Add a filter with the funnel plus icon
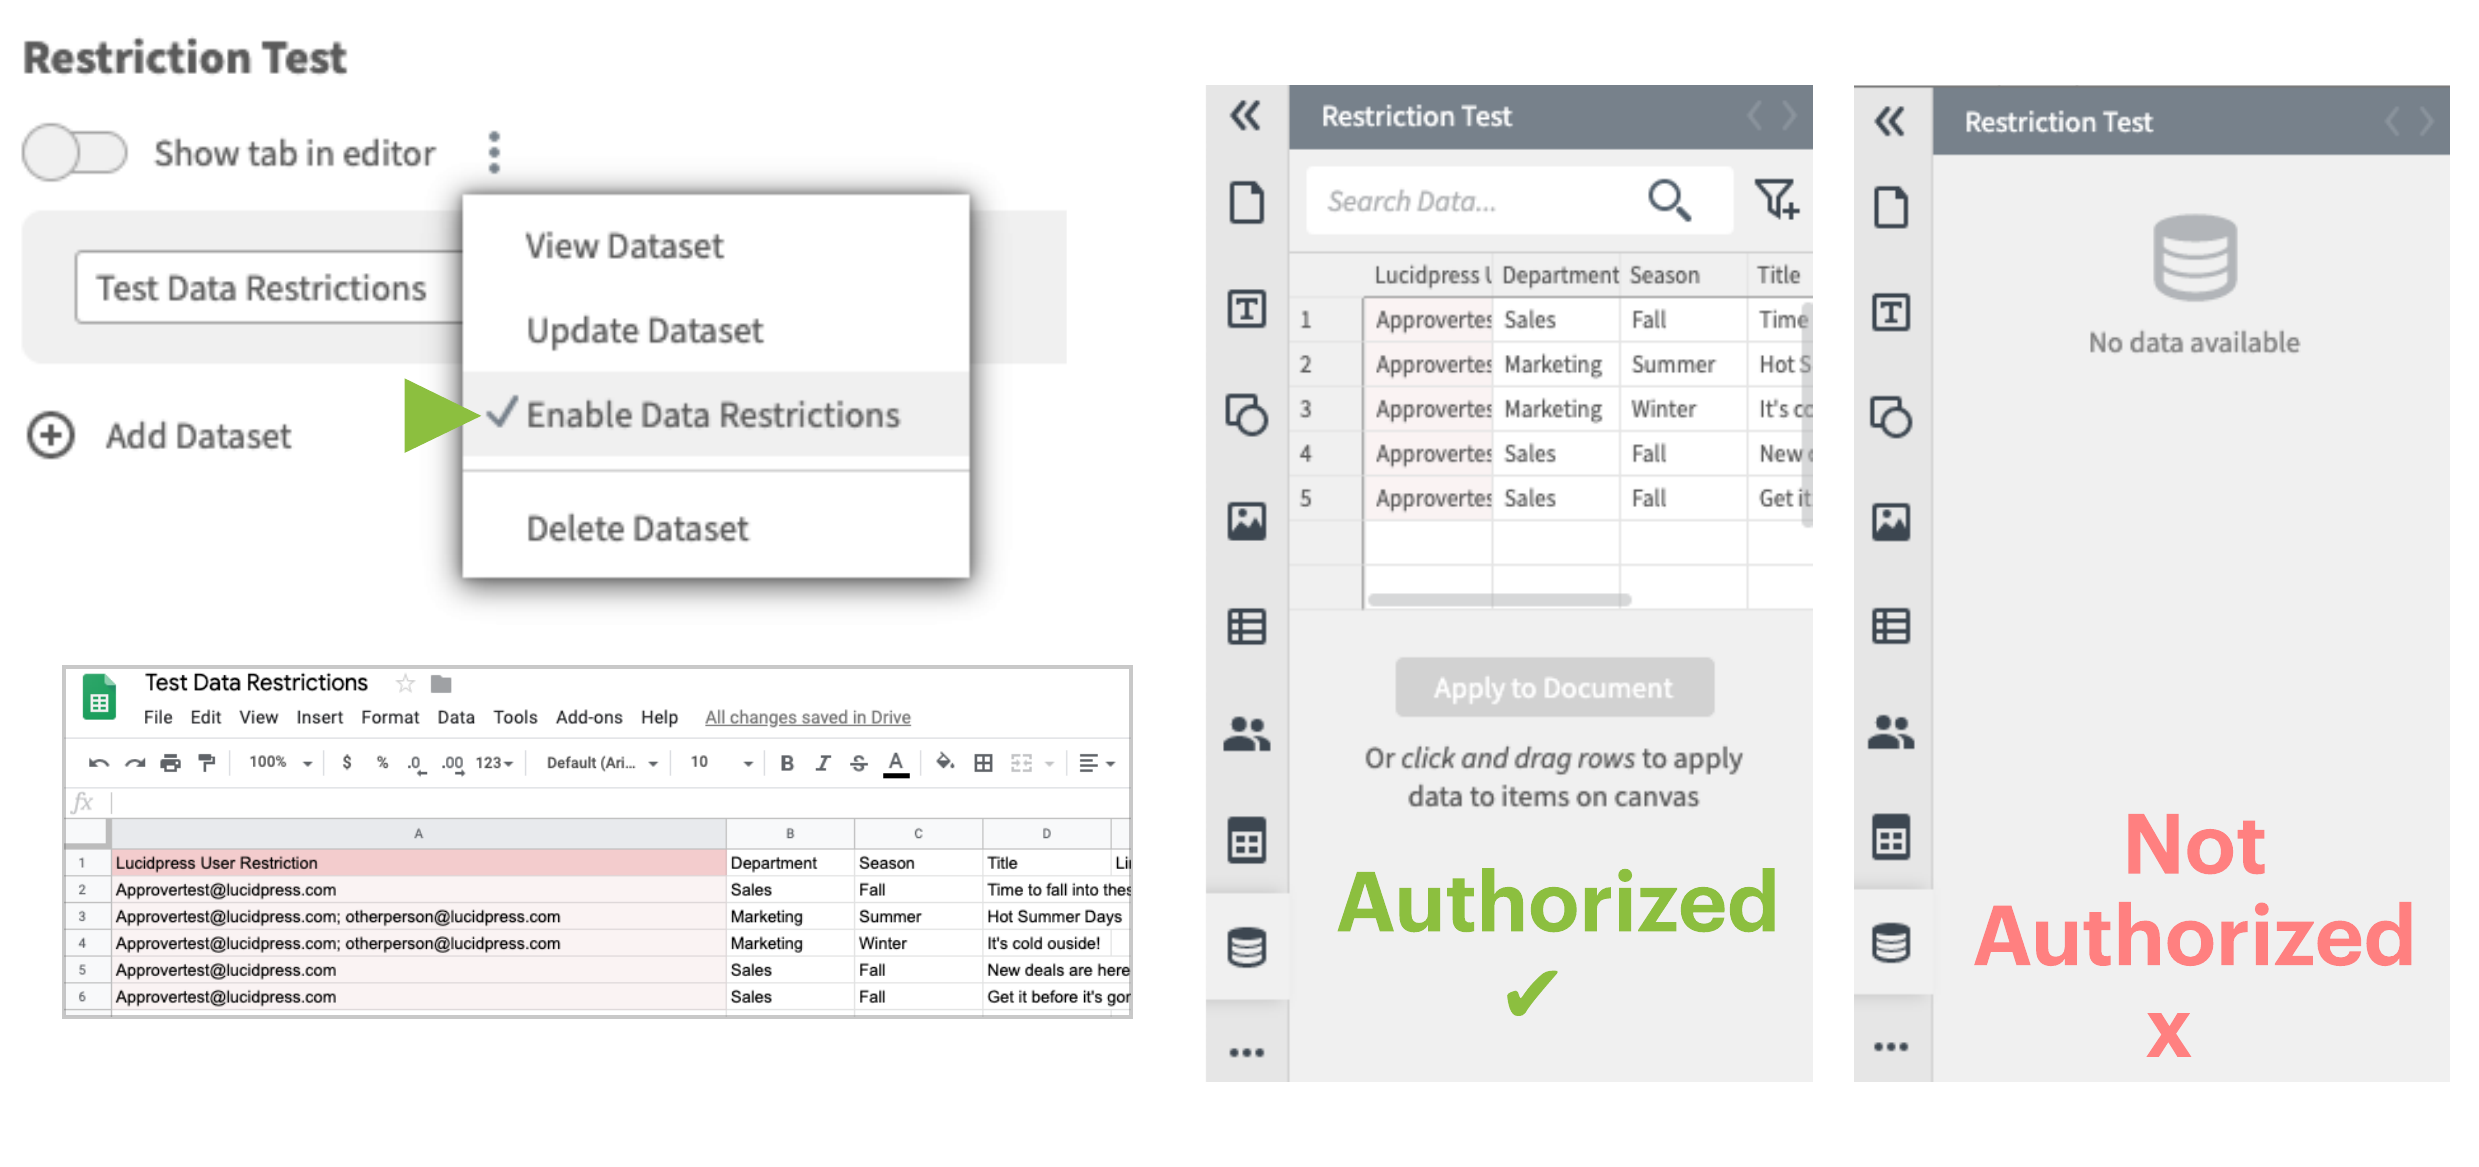Screen dimensions: 2479x1167 (1776, 199)
